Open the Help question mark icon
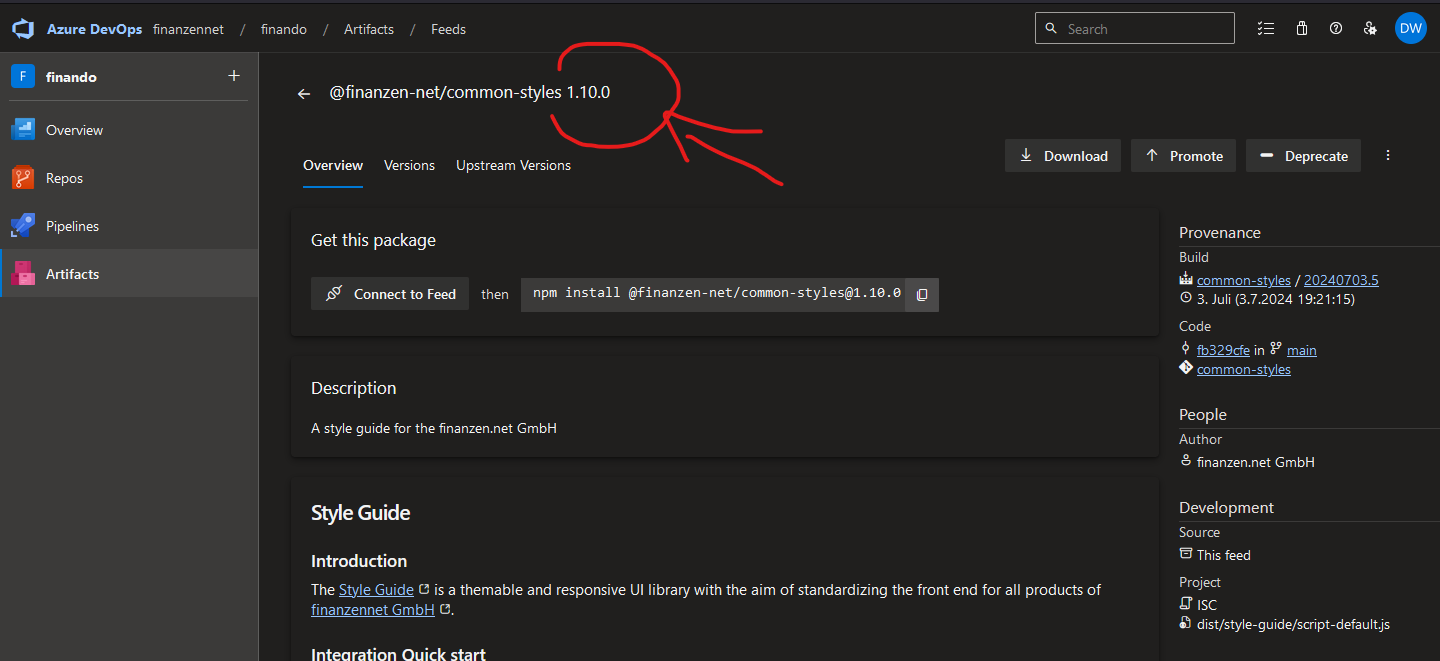 (1336, 29)
